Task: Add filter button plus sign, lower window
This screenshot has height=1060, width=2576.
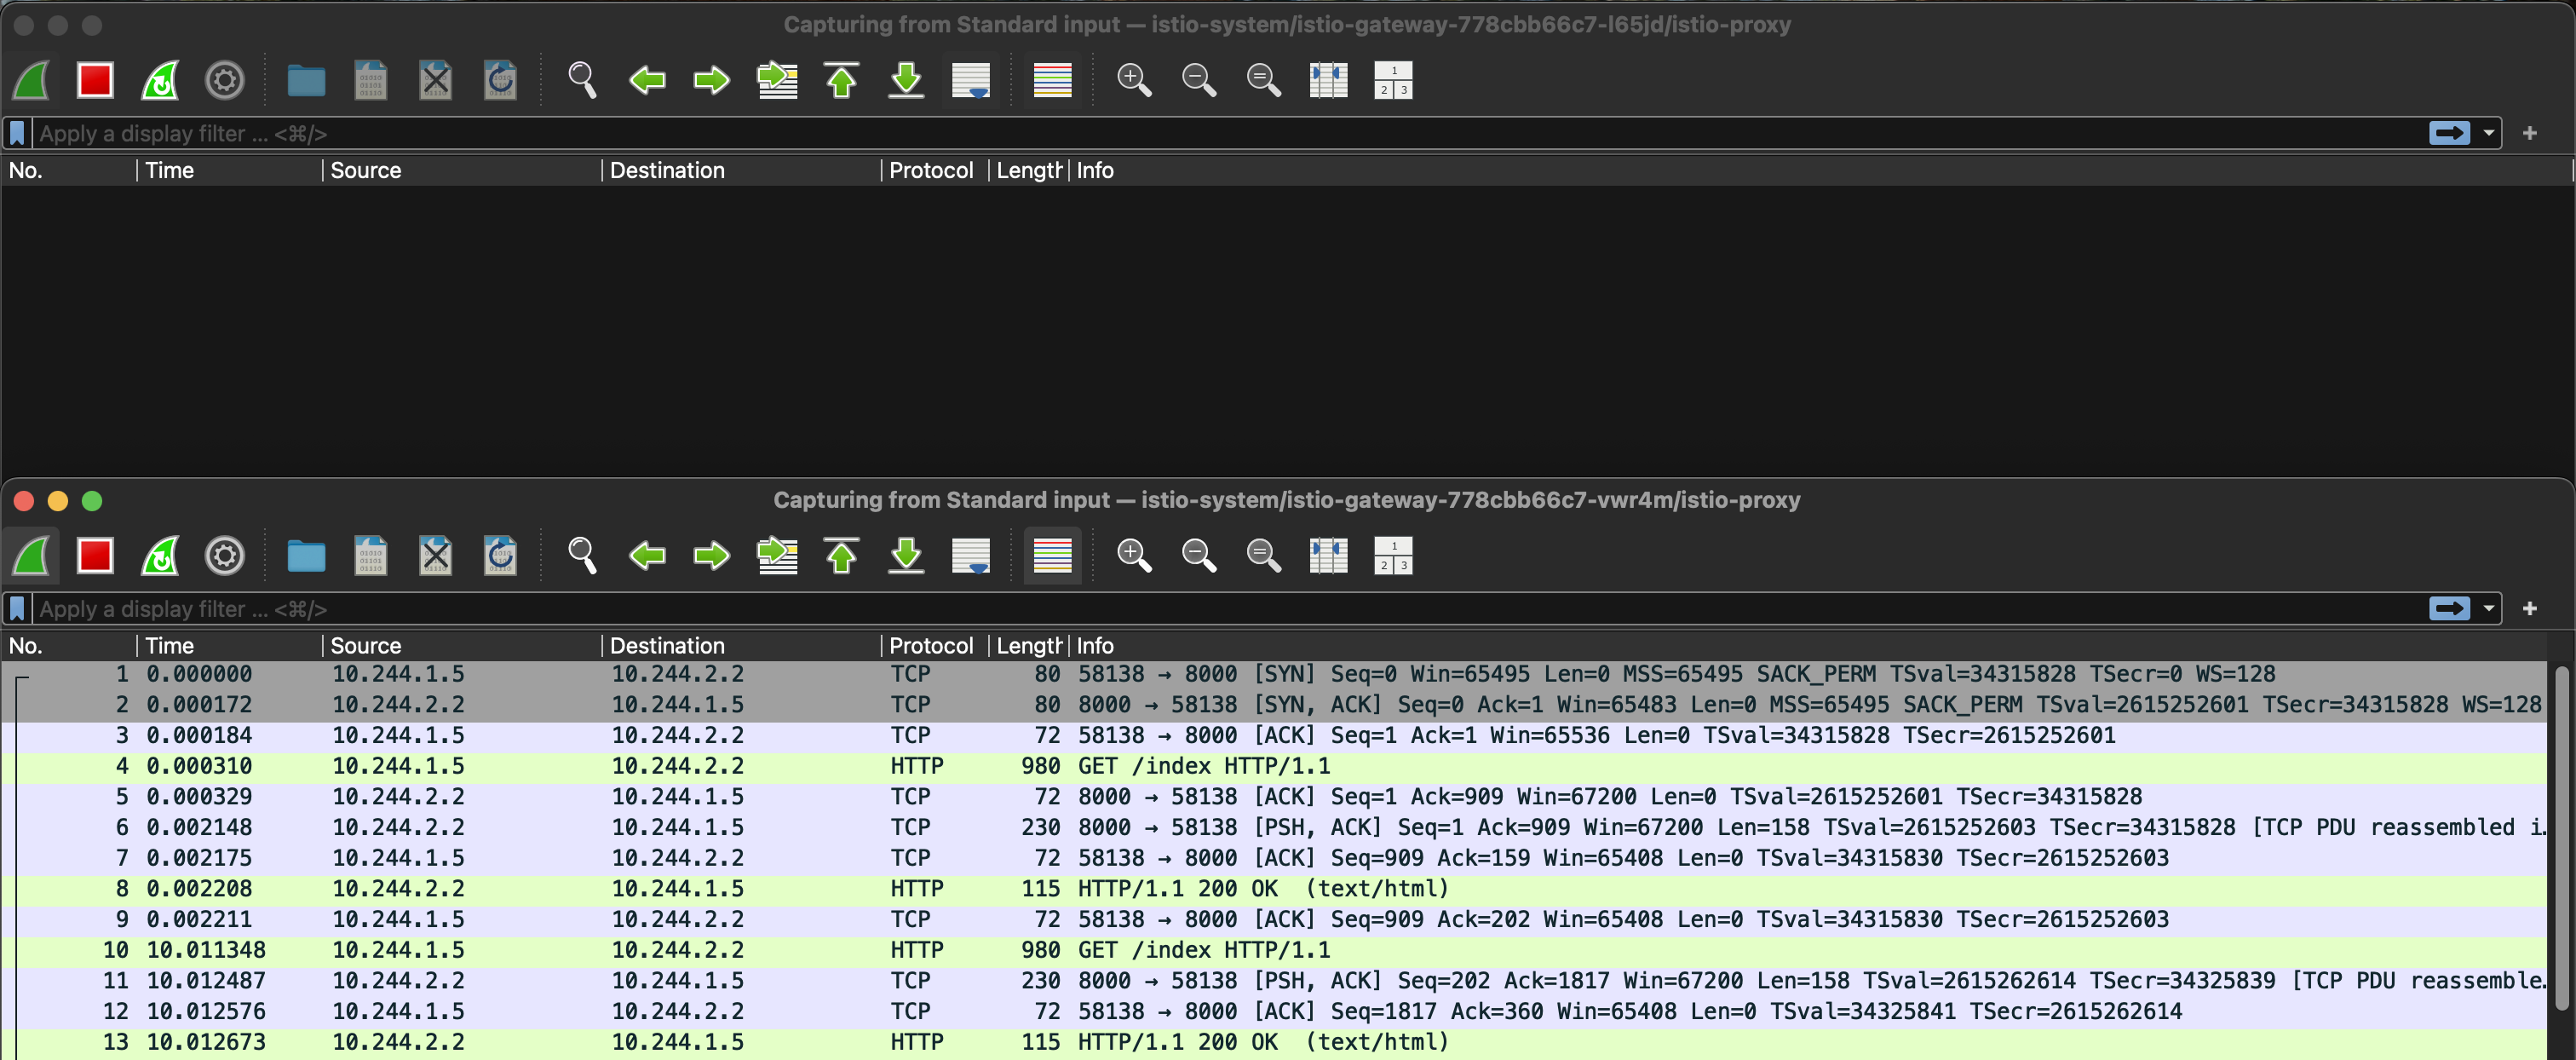Action: click(x=2529, y=609)
